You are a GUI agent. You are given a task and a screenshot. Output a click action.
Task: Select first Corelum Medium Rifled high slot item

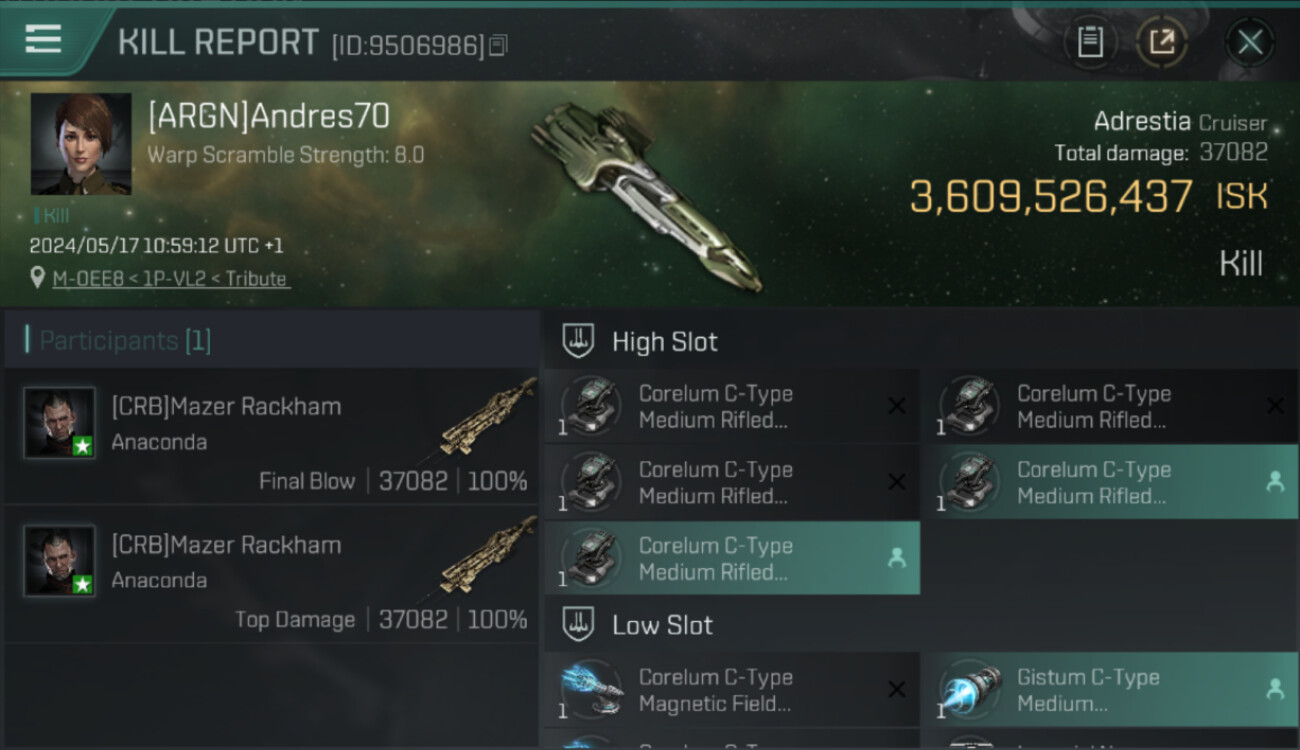(732, 406)
